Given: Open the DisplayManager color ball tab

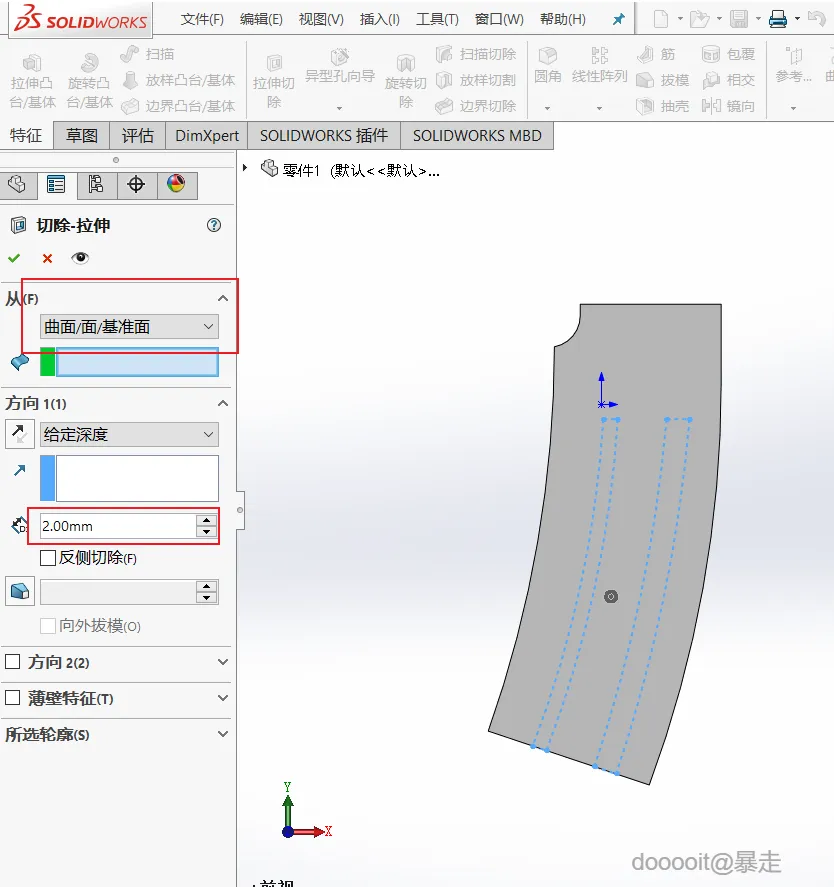Looking at the screenshot, I should point(176,185).
